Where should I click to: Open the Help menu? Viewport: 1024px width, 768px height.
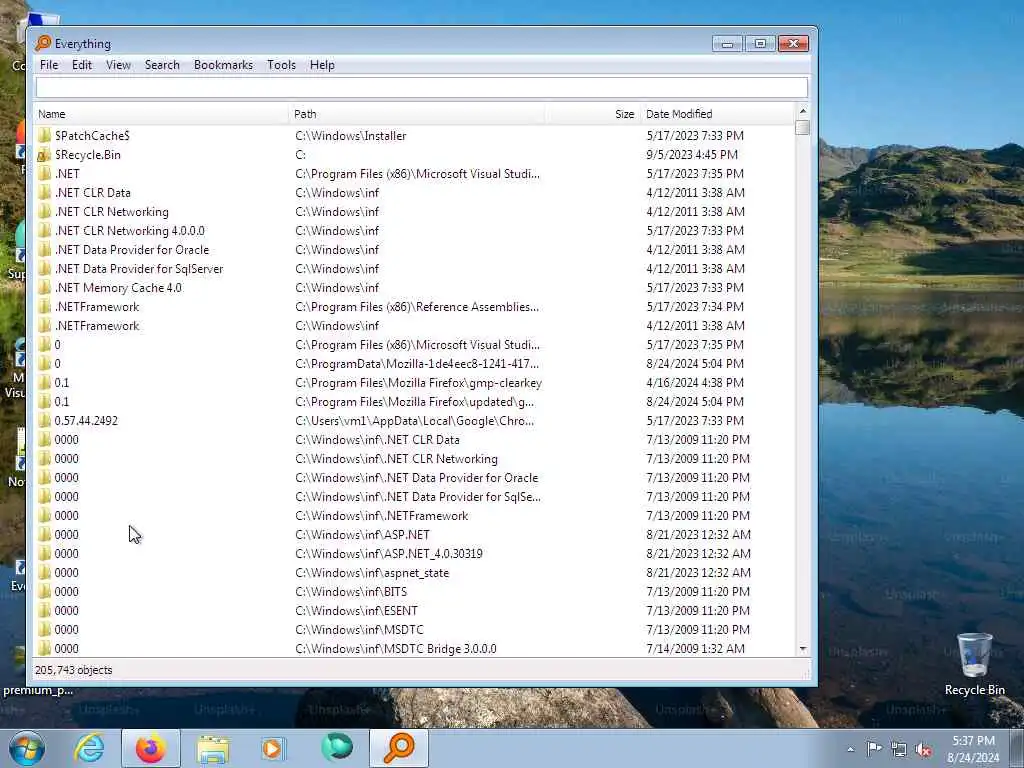coord(322,65)
